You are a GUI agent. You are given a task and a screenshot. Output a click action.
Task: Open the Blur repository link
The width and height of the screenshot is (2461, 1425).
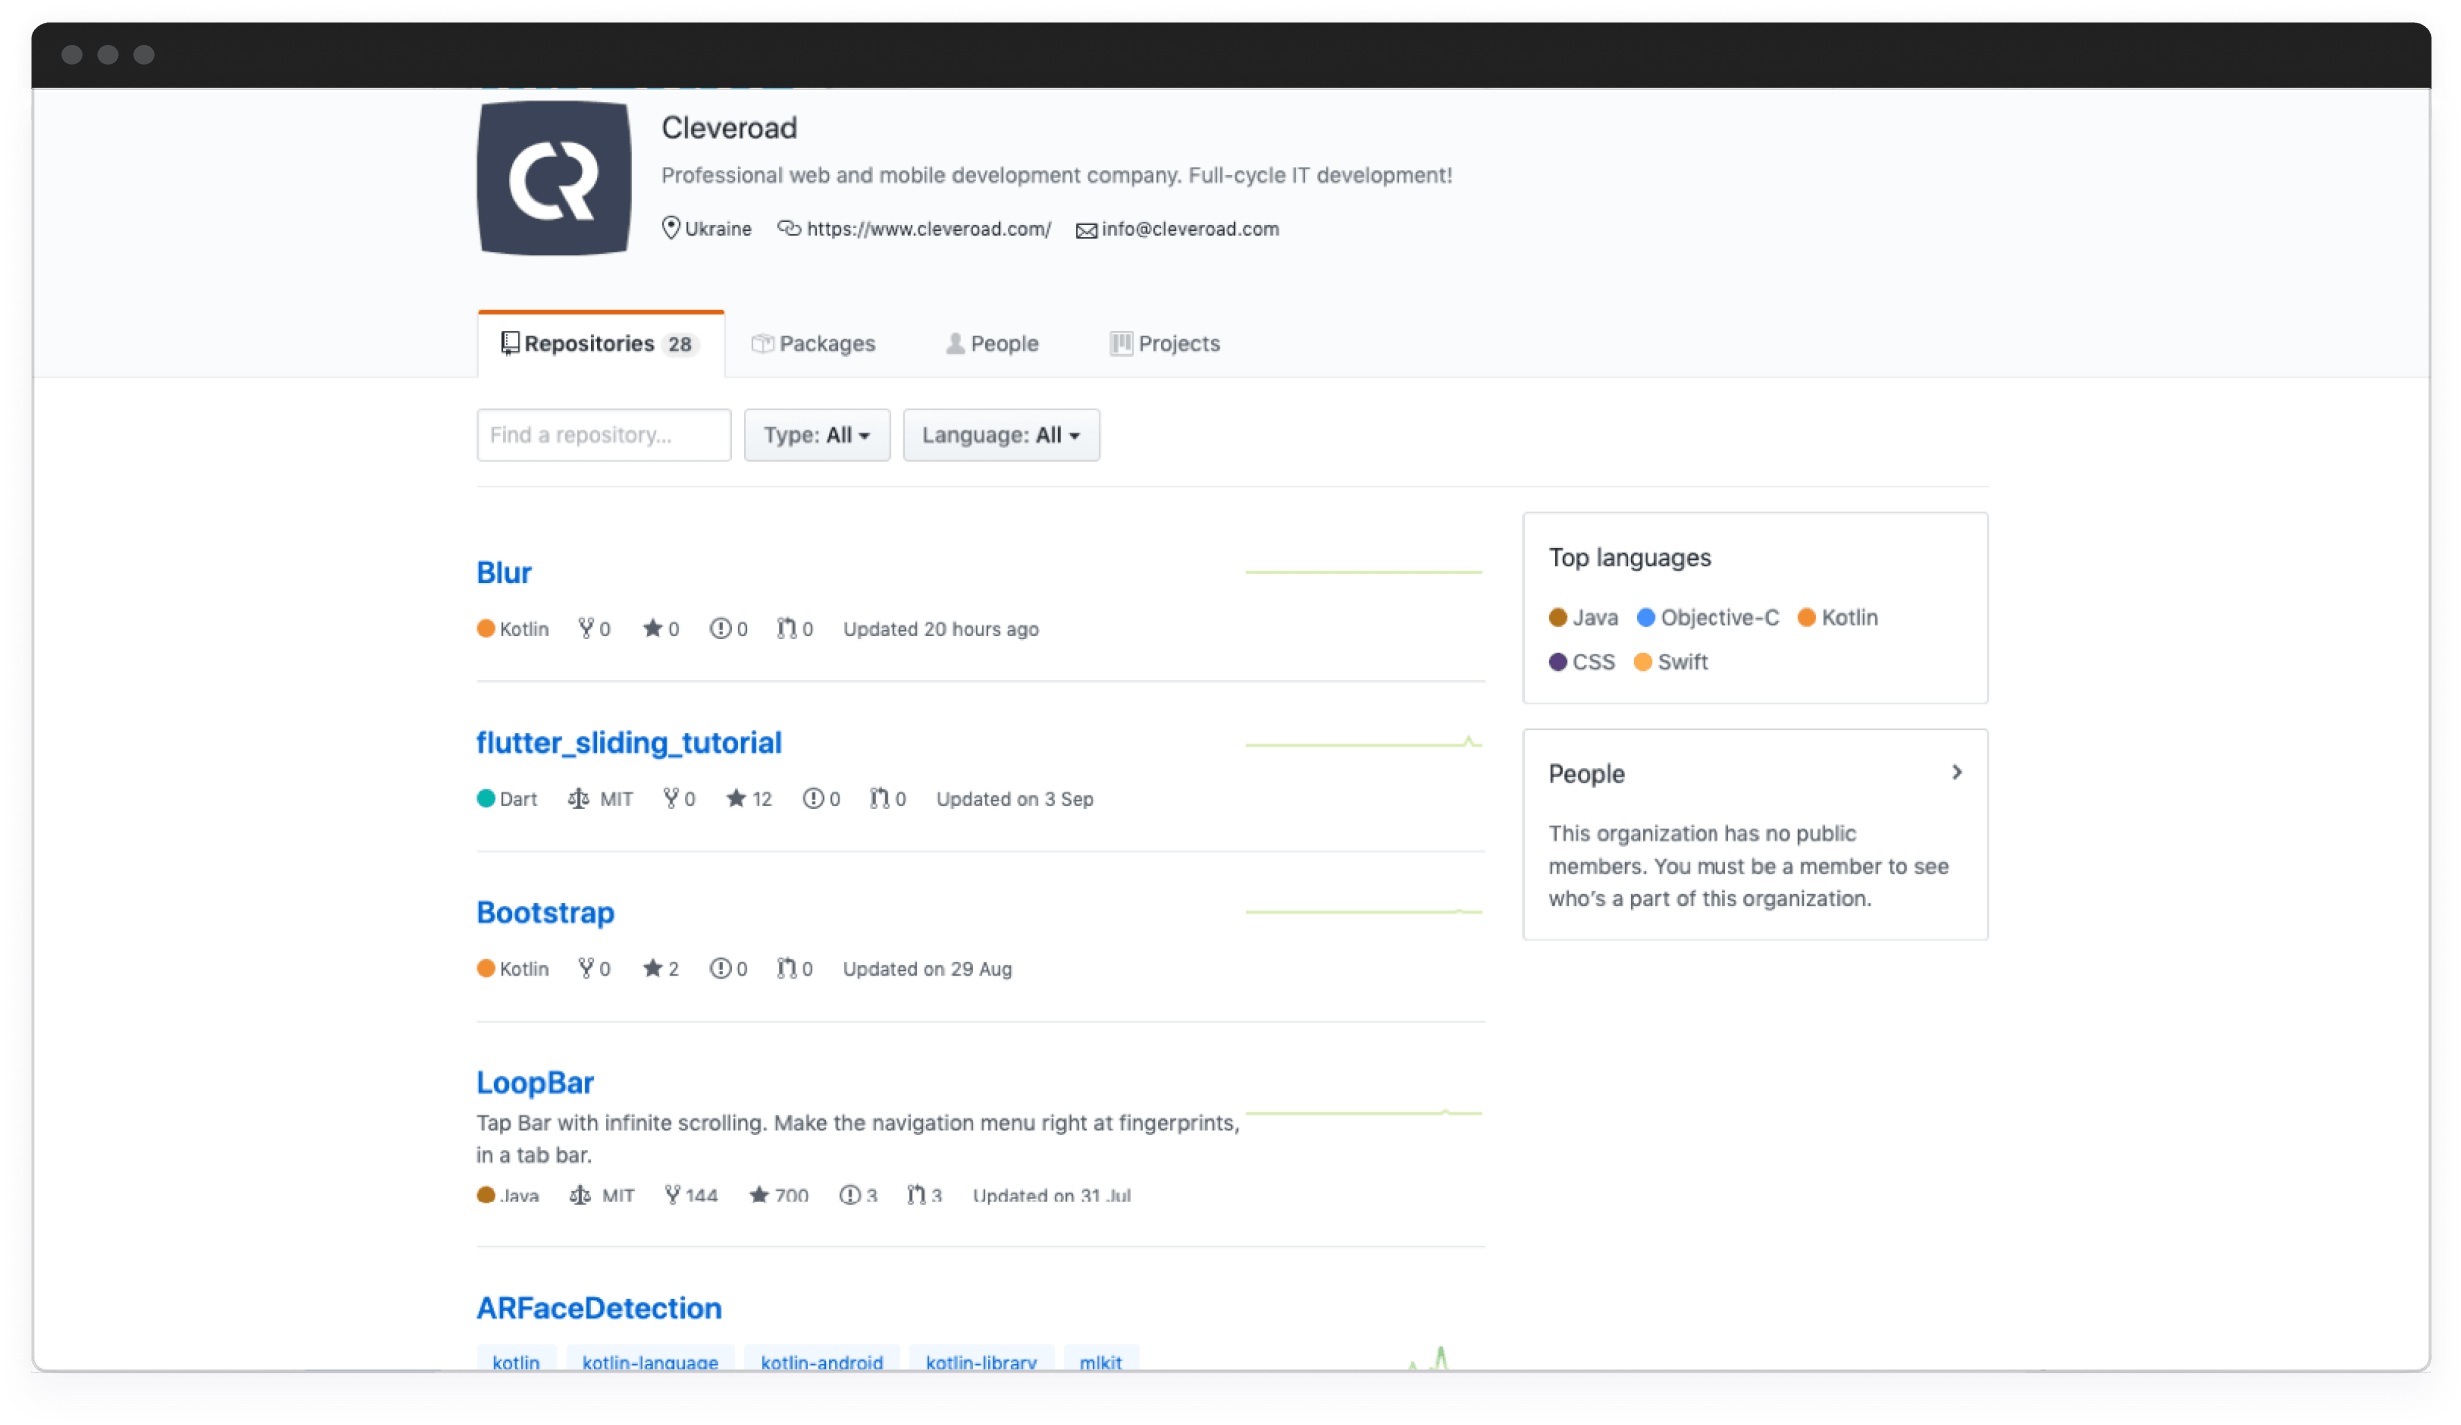504,573
